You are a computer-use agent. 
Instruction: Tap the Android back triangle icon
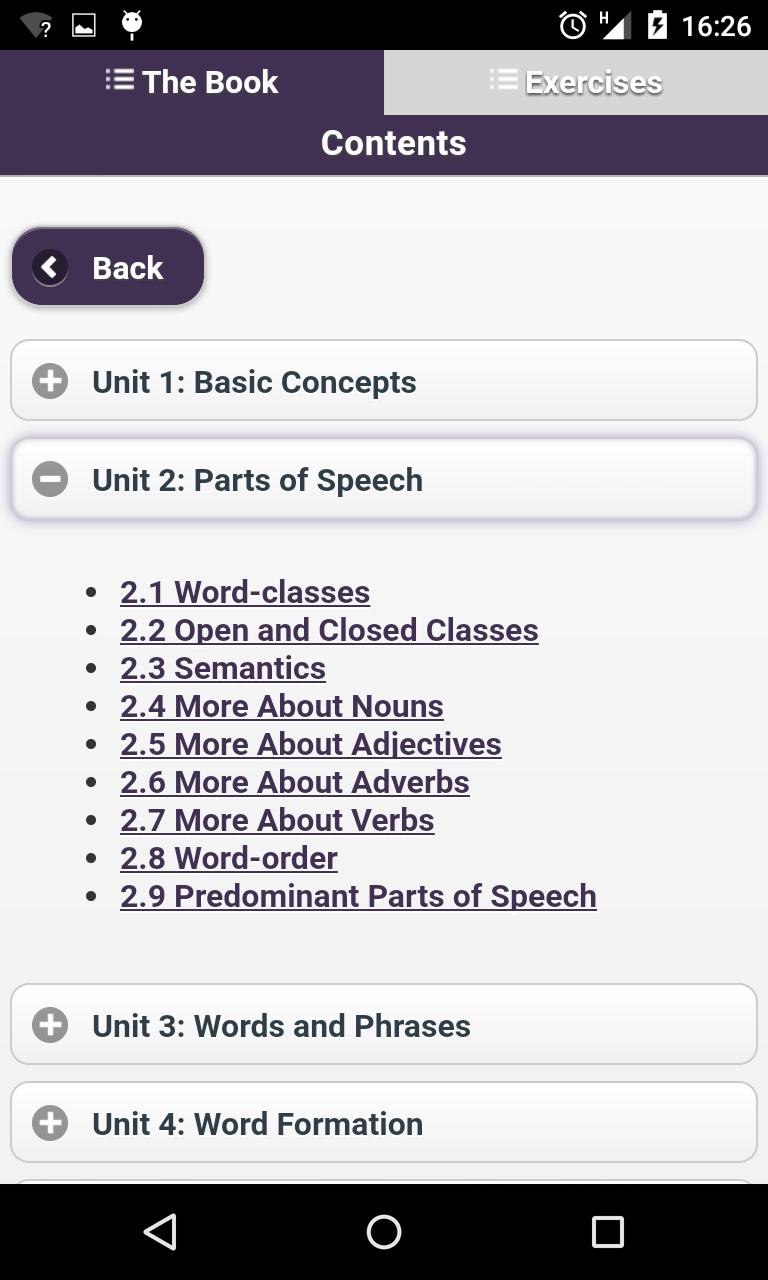(x=160, y=1231)
